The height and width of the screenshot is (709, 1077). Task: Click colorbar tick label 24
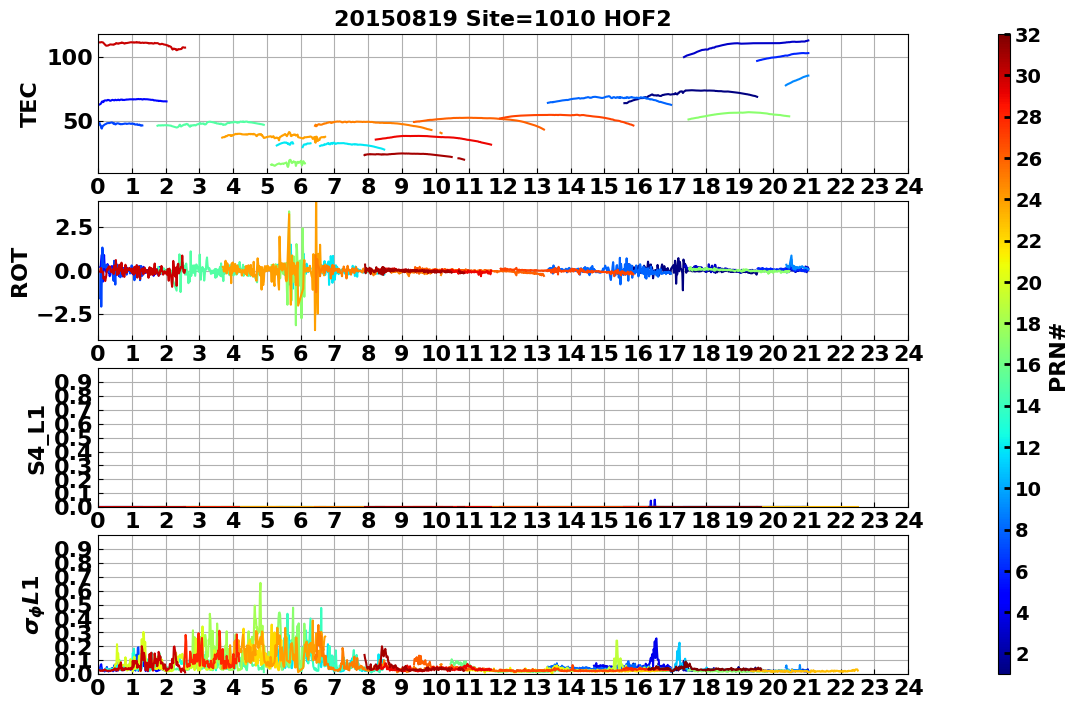[1028, 200]
